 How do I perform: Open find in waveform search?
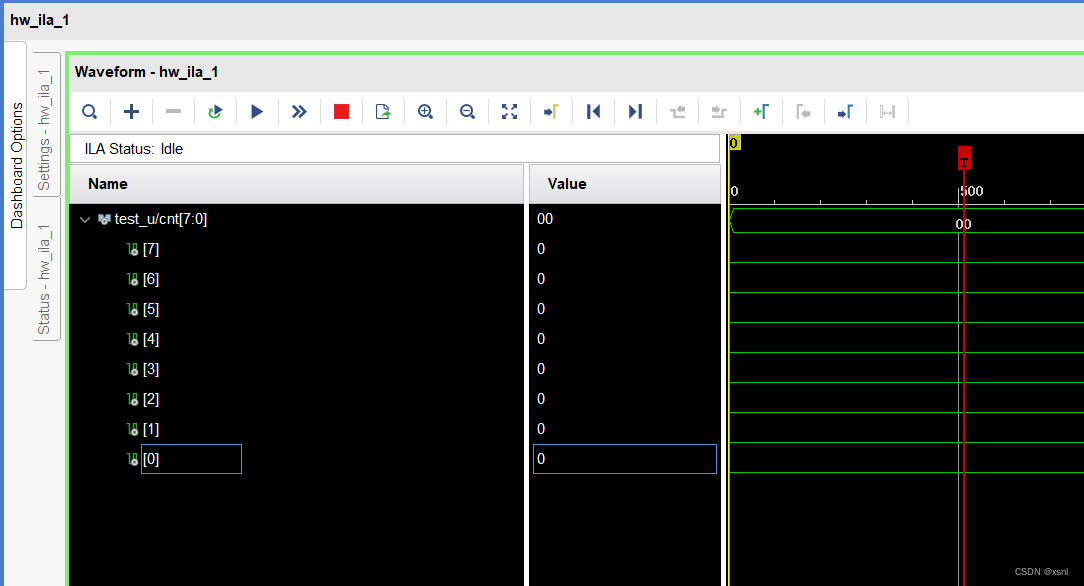pyautogui.click(x=89, y=111)
